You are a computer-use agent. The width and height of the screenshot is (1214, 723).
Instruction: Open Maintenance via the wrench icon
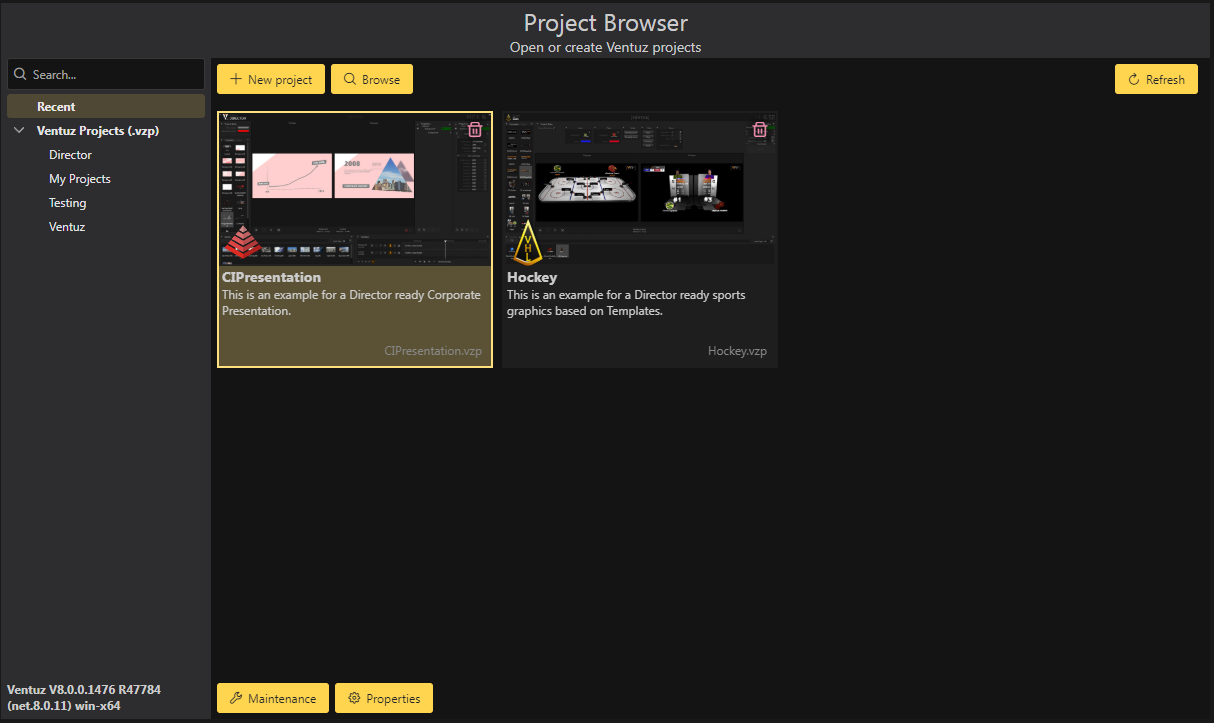pos(236,699)
